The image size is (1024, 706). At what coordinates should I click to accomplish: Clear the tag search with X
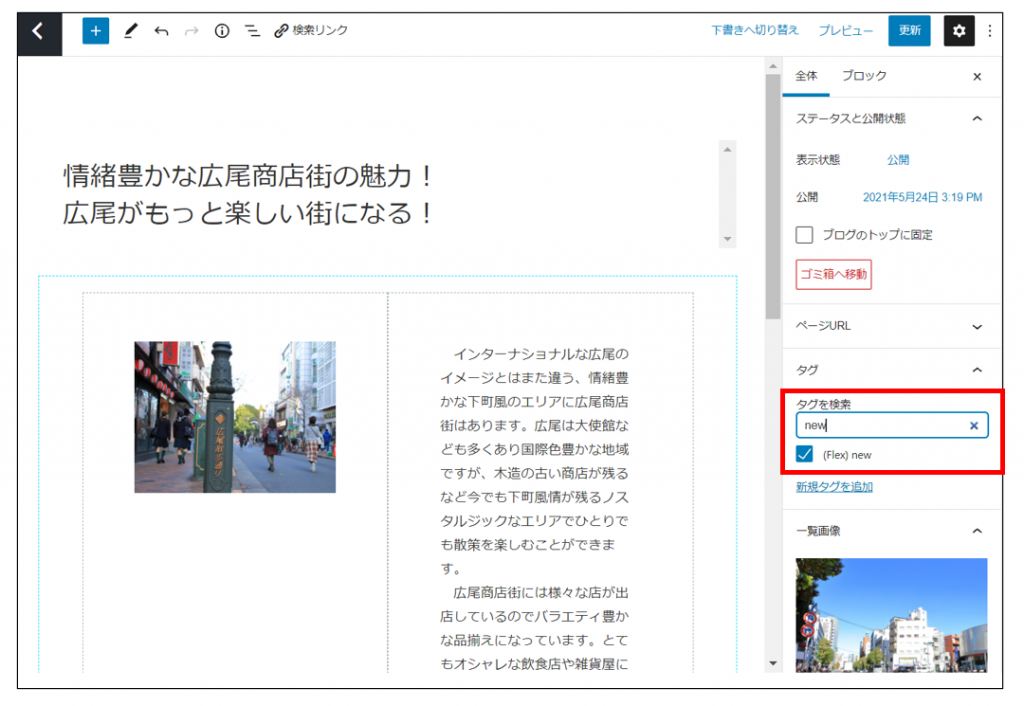(x=974, y=425)
